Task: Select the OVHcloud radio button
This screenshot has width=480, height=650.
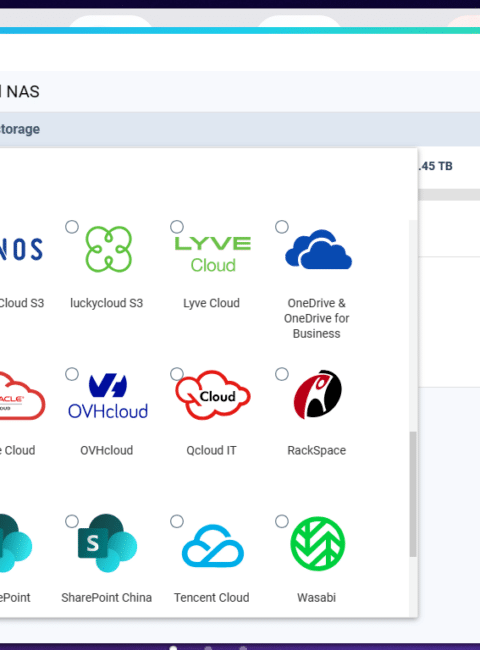Action: (x=72, y=374)
